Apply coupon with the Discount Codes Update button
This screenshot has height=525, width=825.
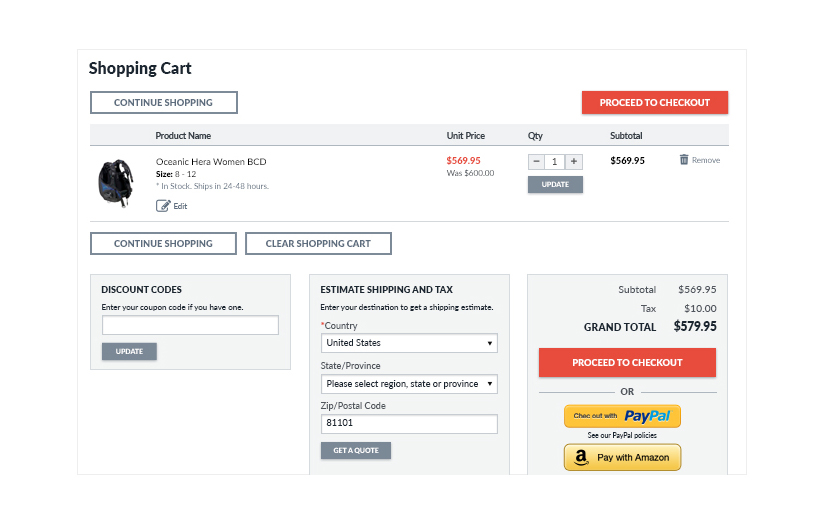click(129, 351)
